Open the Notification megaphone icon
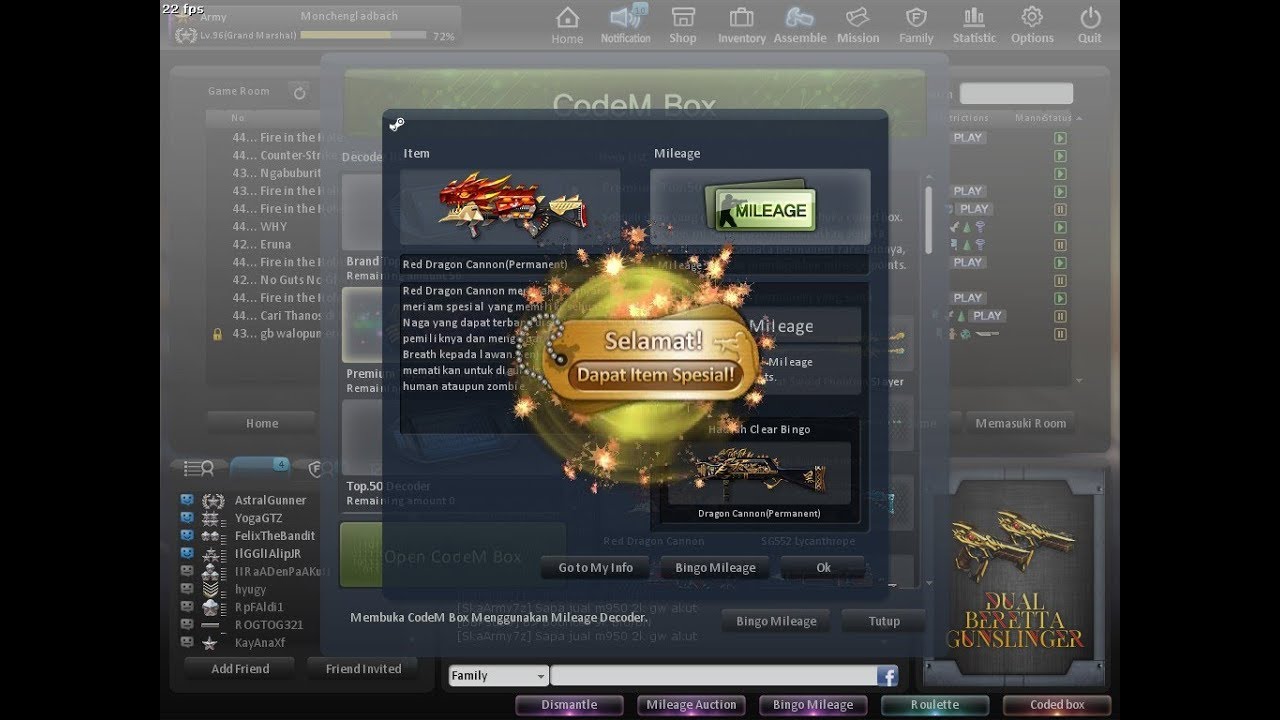Screen dimensions: 1280x720 coord(625,25)
